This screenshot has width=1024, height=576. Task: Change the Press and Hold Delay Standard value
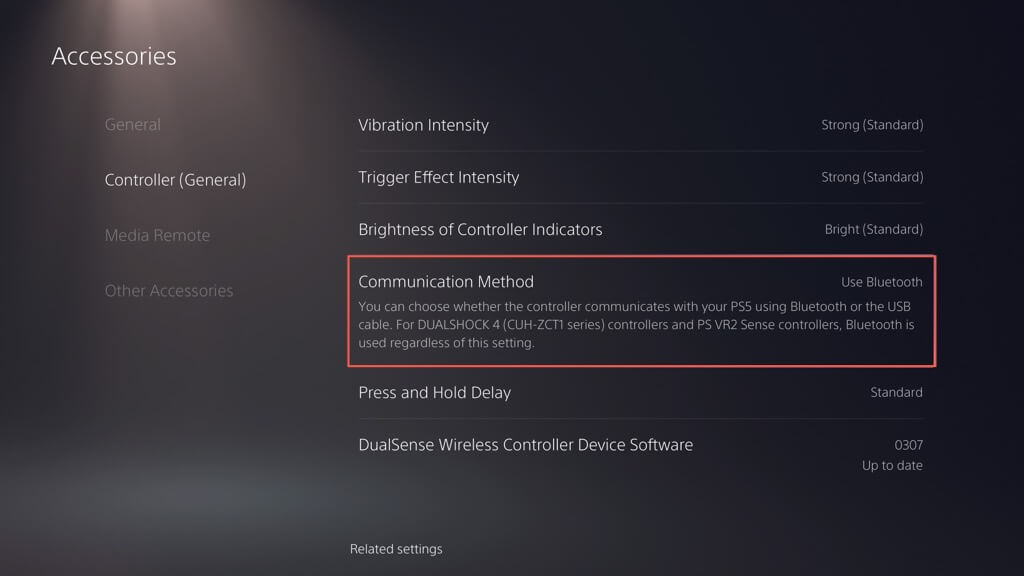(x=896, y=392)
